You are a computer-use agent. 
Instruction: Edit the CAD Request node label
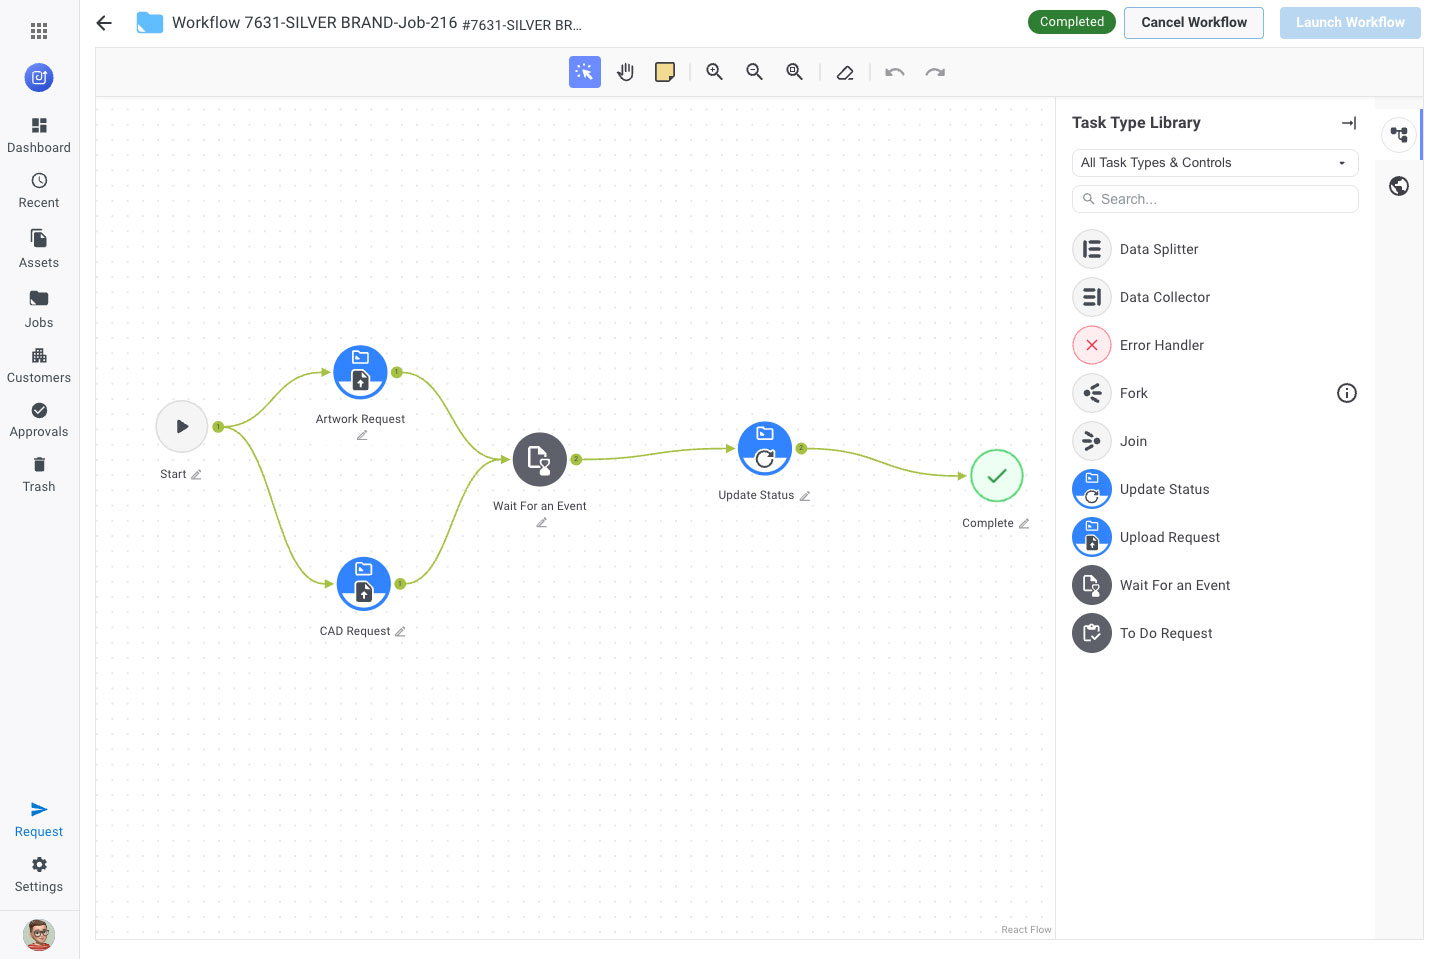[x=400, y=632]
